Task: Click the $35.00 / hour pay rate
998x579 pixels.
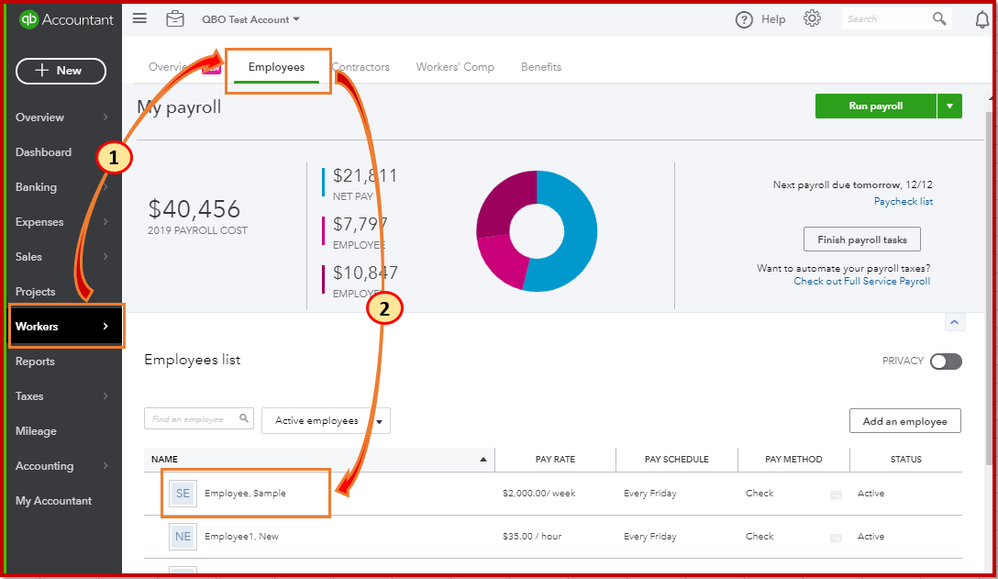Action: coord(532,536)
